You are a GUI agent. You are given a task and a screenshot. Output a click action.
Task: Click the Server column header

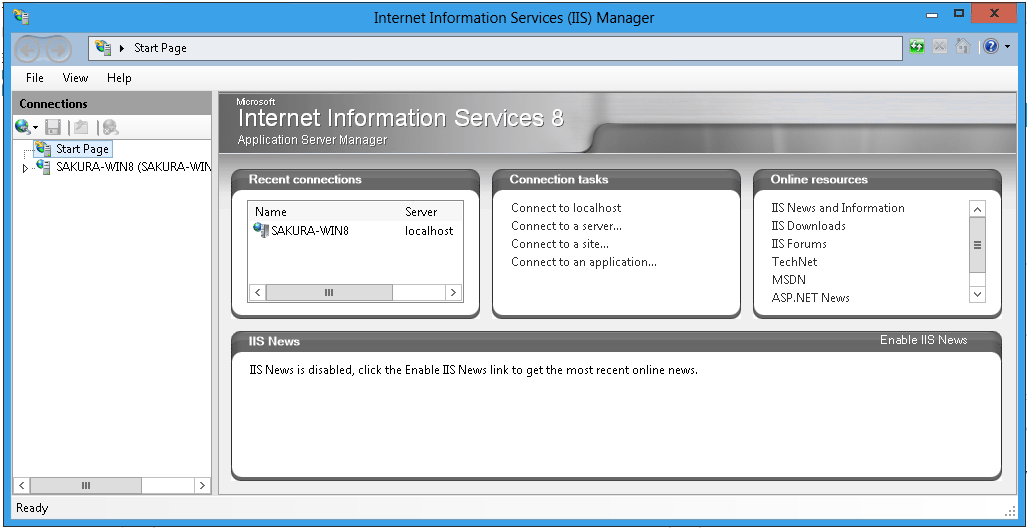pos(421,212)
